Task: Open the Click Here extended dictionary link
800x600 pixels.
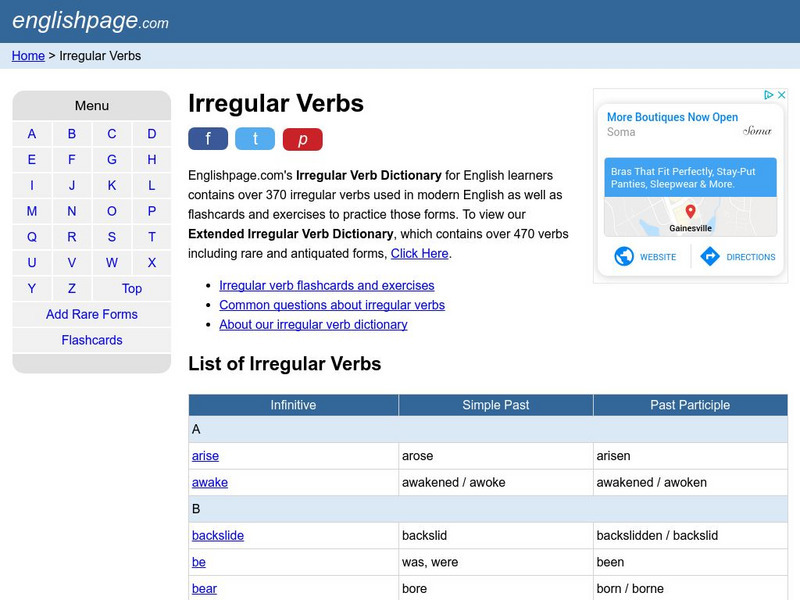Action: tap(419, 254)
